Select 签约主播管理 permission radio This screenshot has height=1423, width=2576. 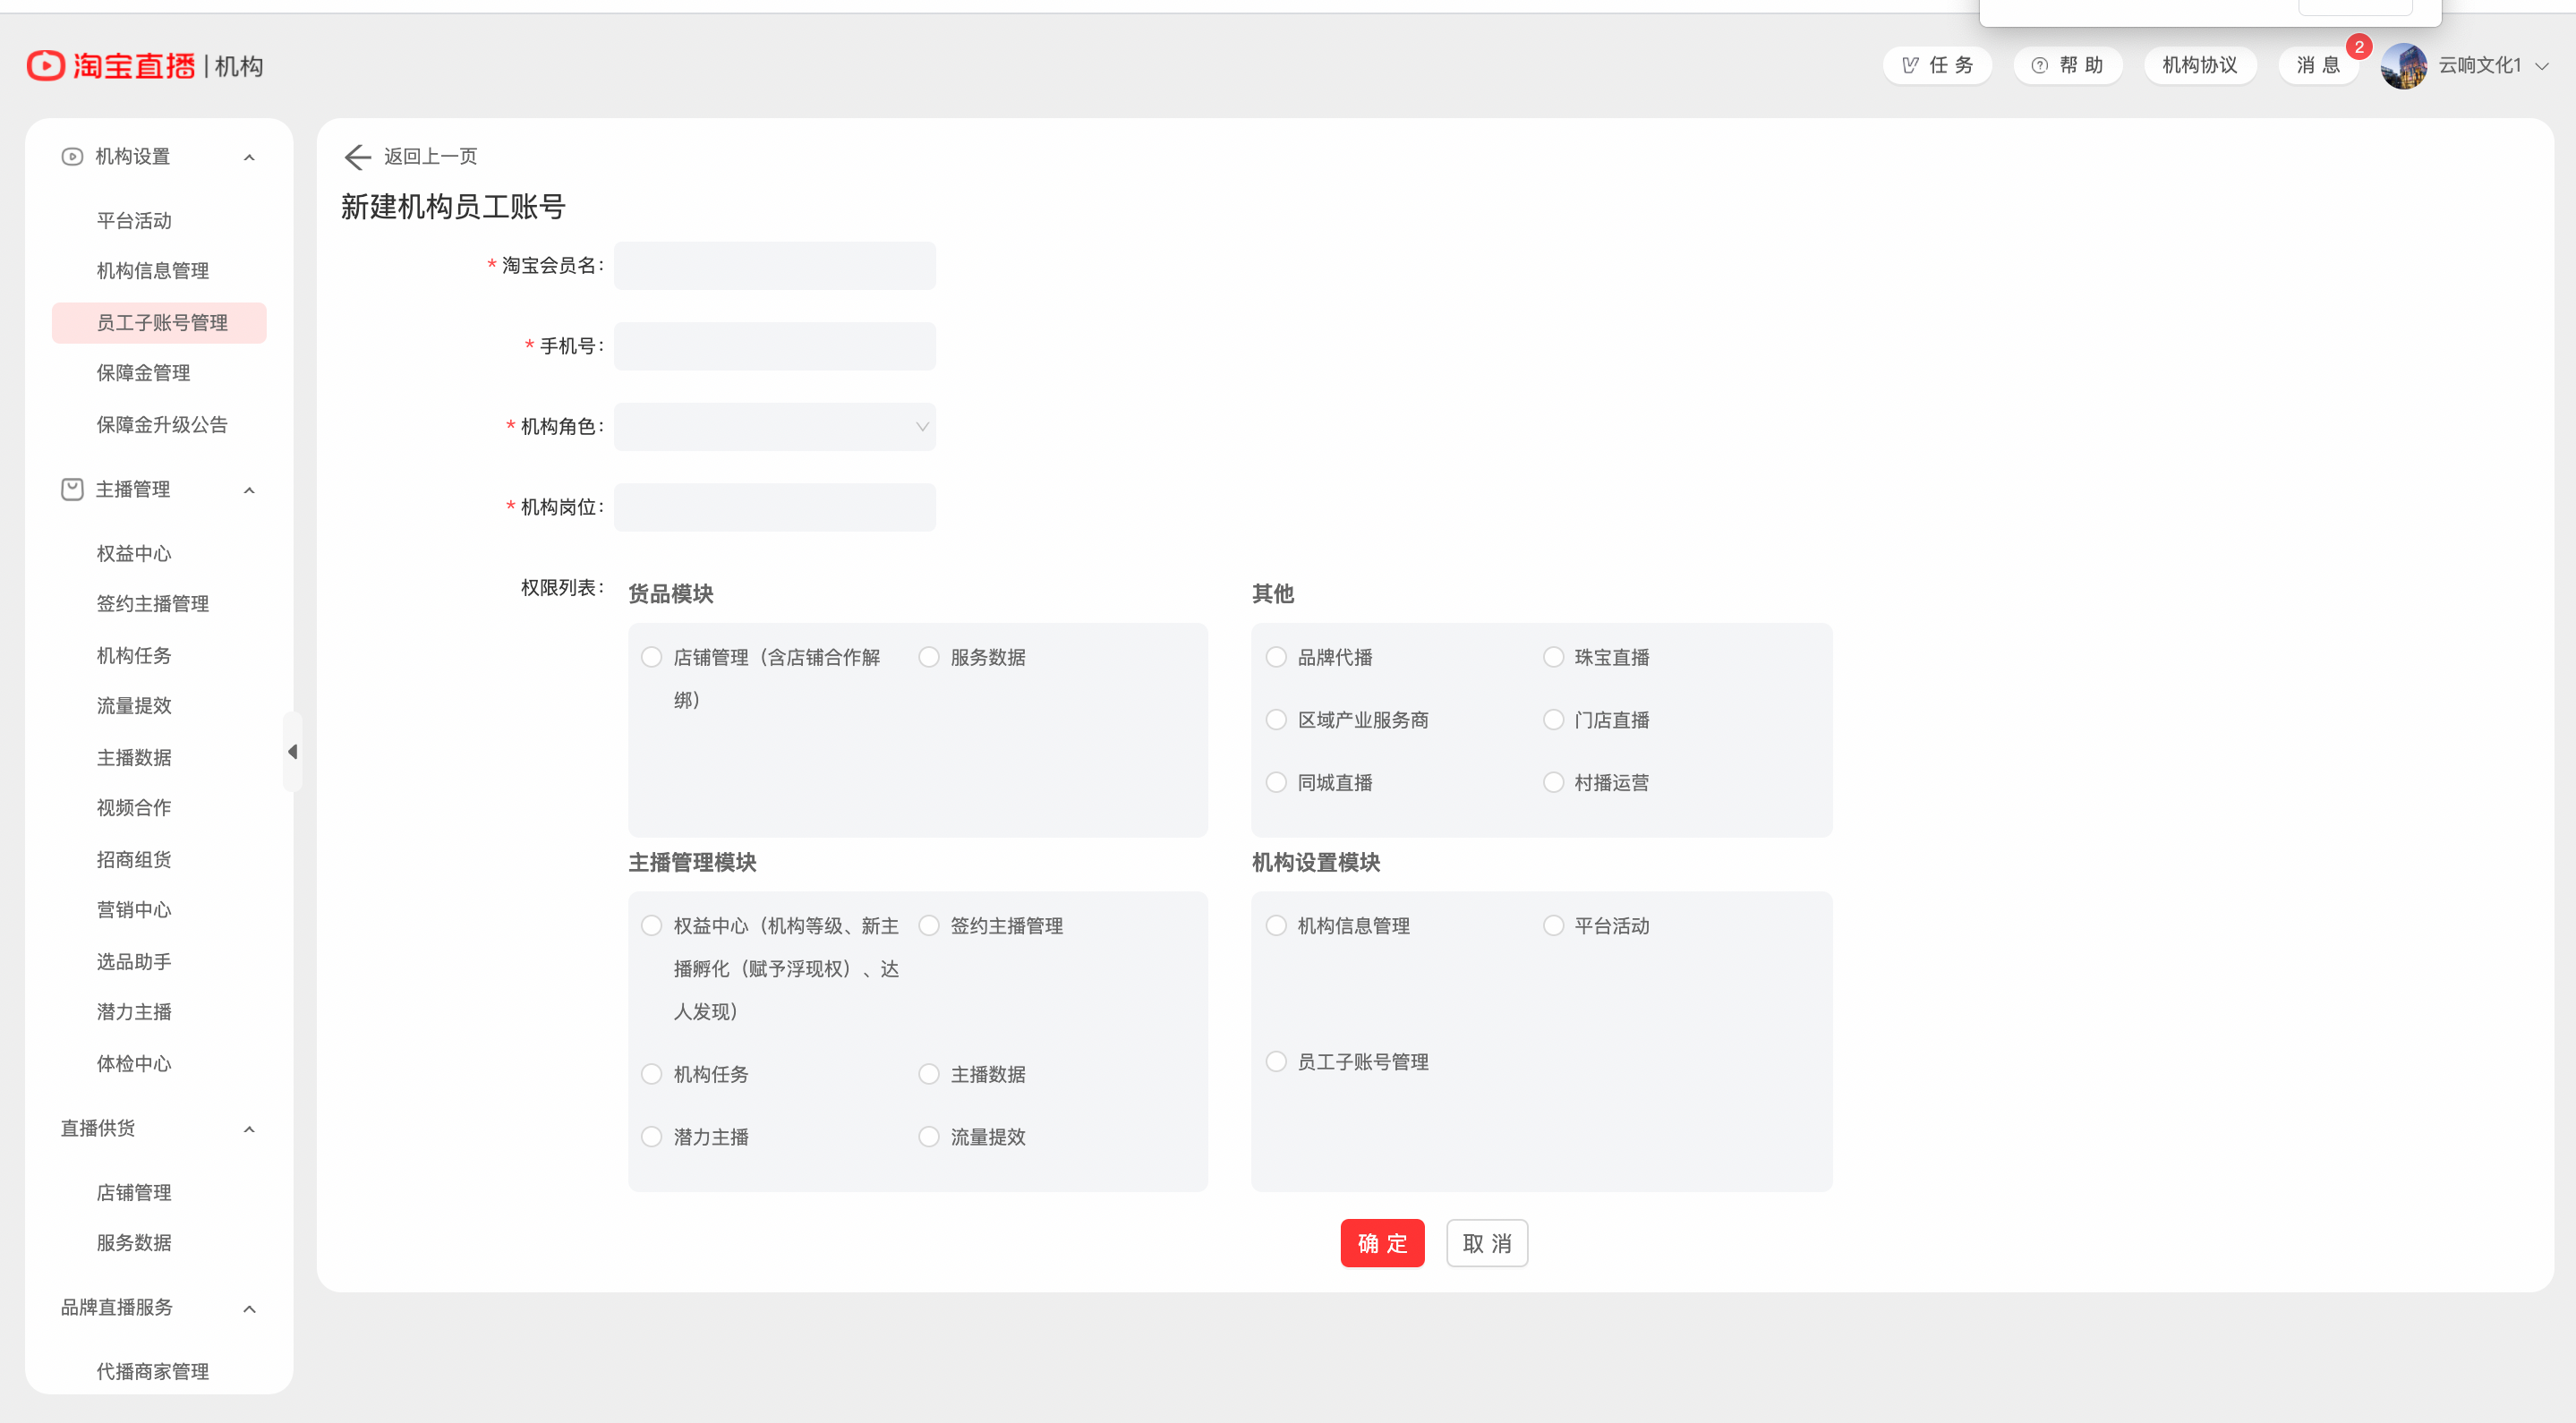click(929, 926)
